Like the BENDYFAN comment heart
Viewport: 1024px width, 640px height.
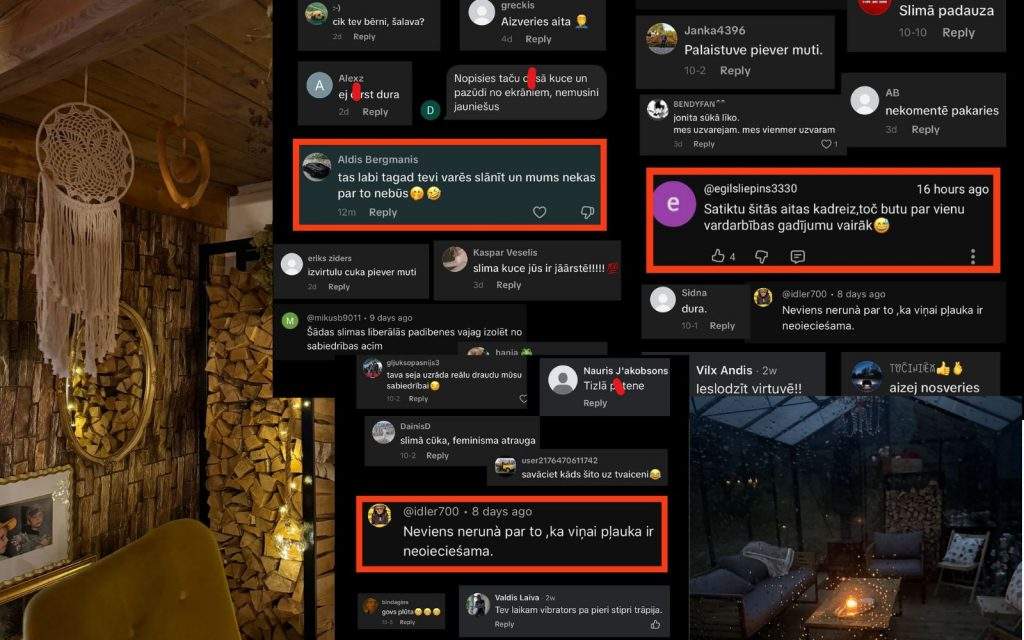click(826, 144)
